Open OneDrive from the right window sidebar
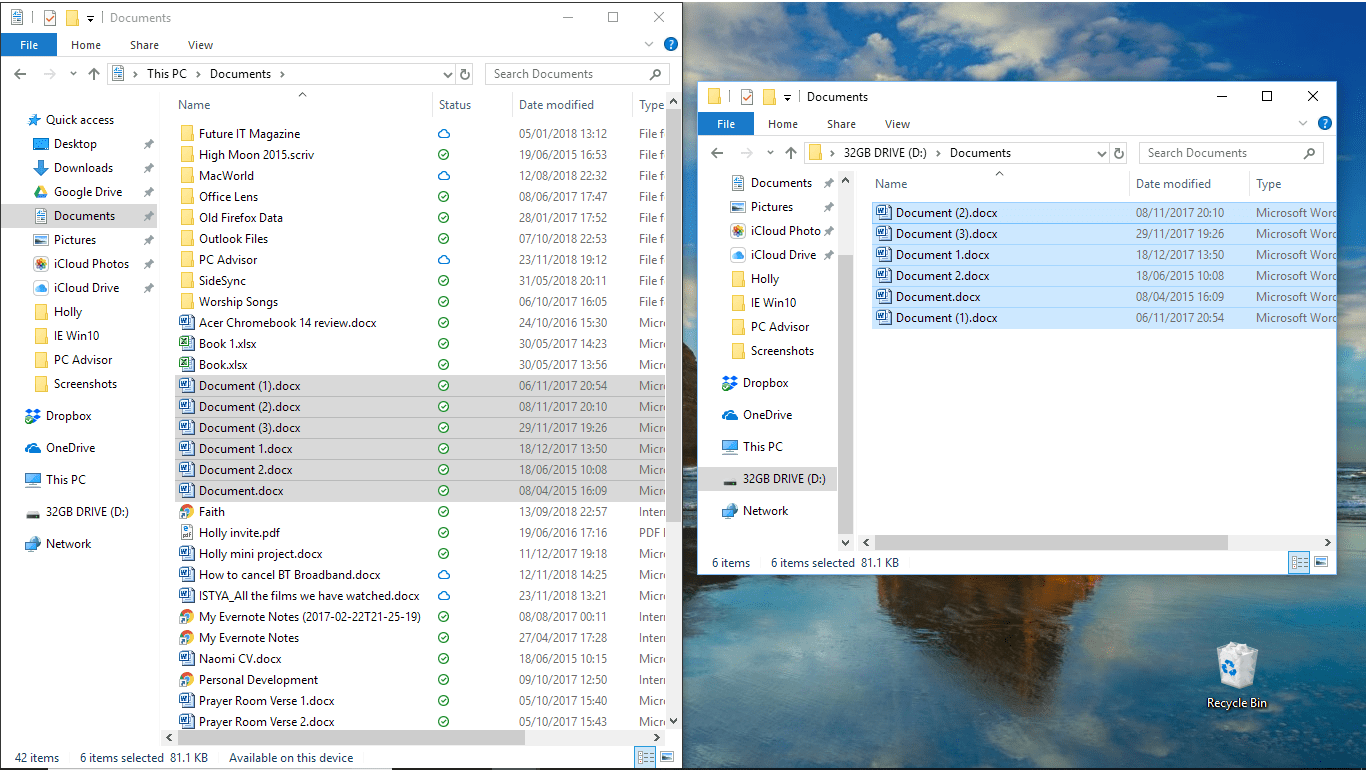The image size is (1368, 770). click(x=766, y=414)
